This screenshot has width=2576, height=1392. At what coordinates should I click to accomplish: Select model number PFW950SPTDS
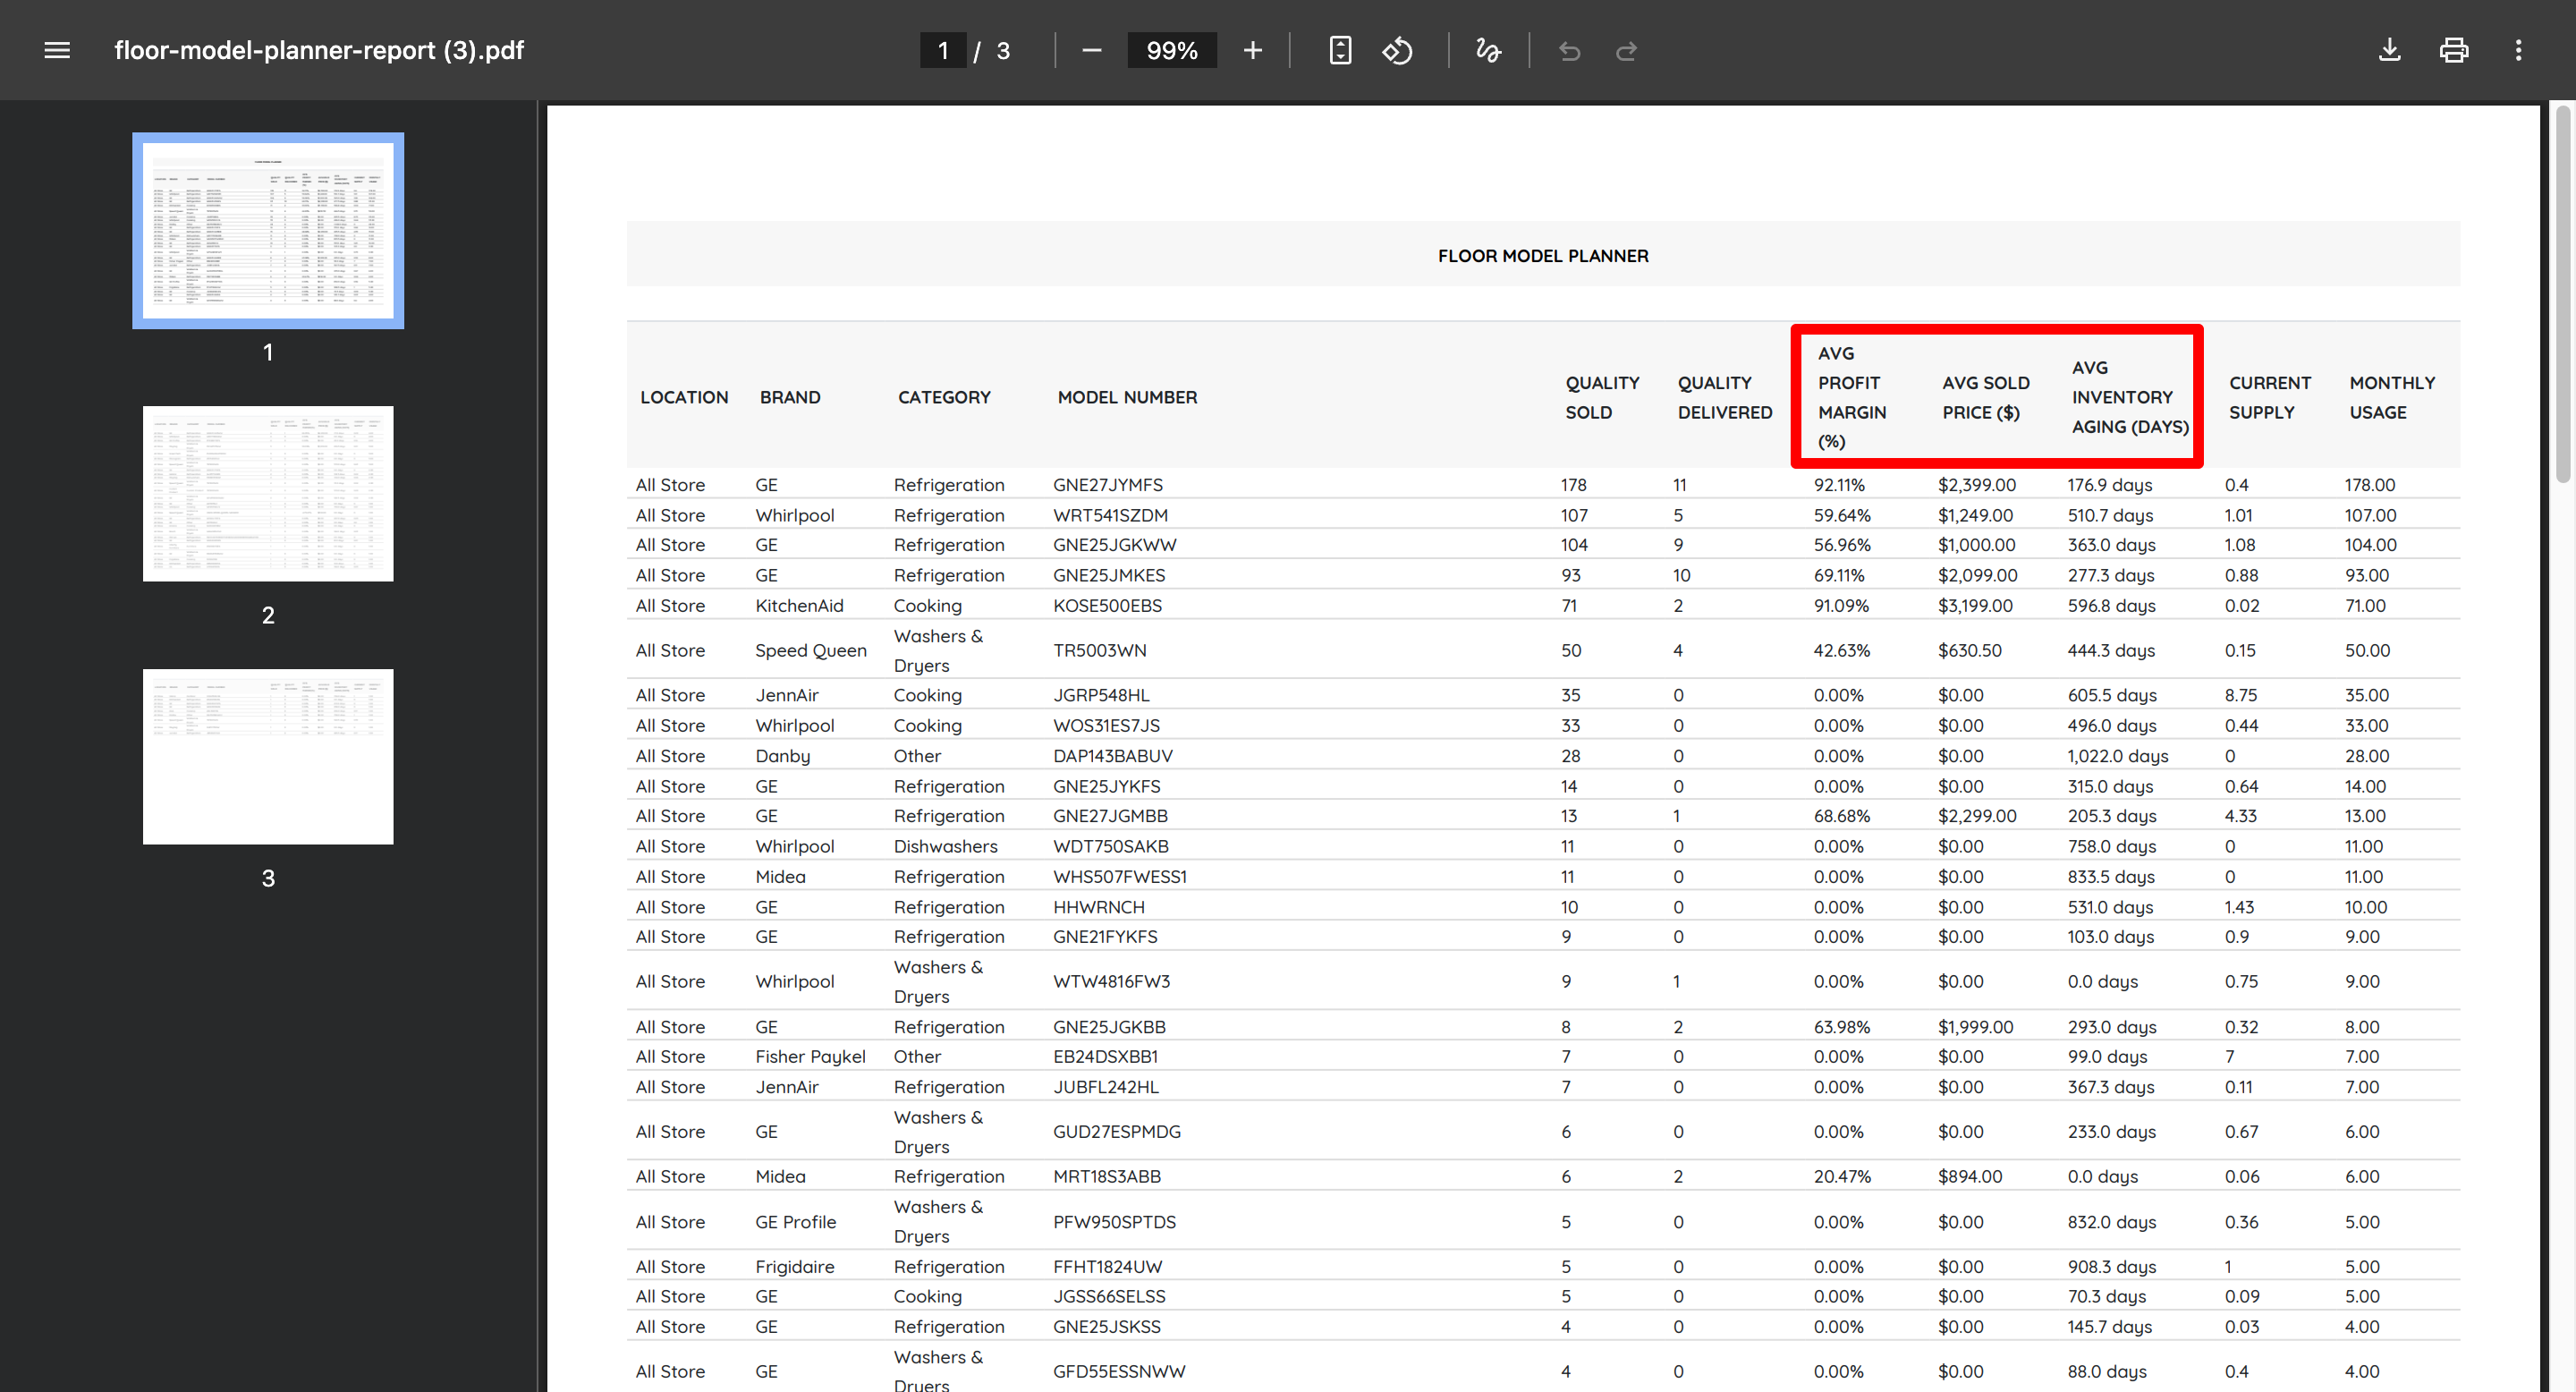coord(1114,1222)
